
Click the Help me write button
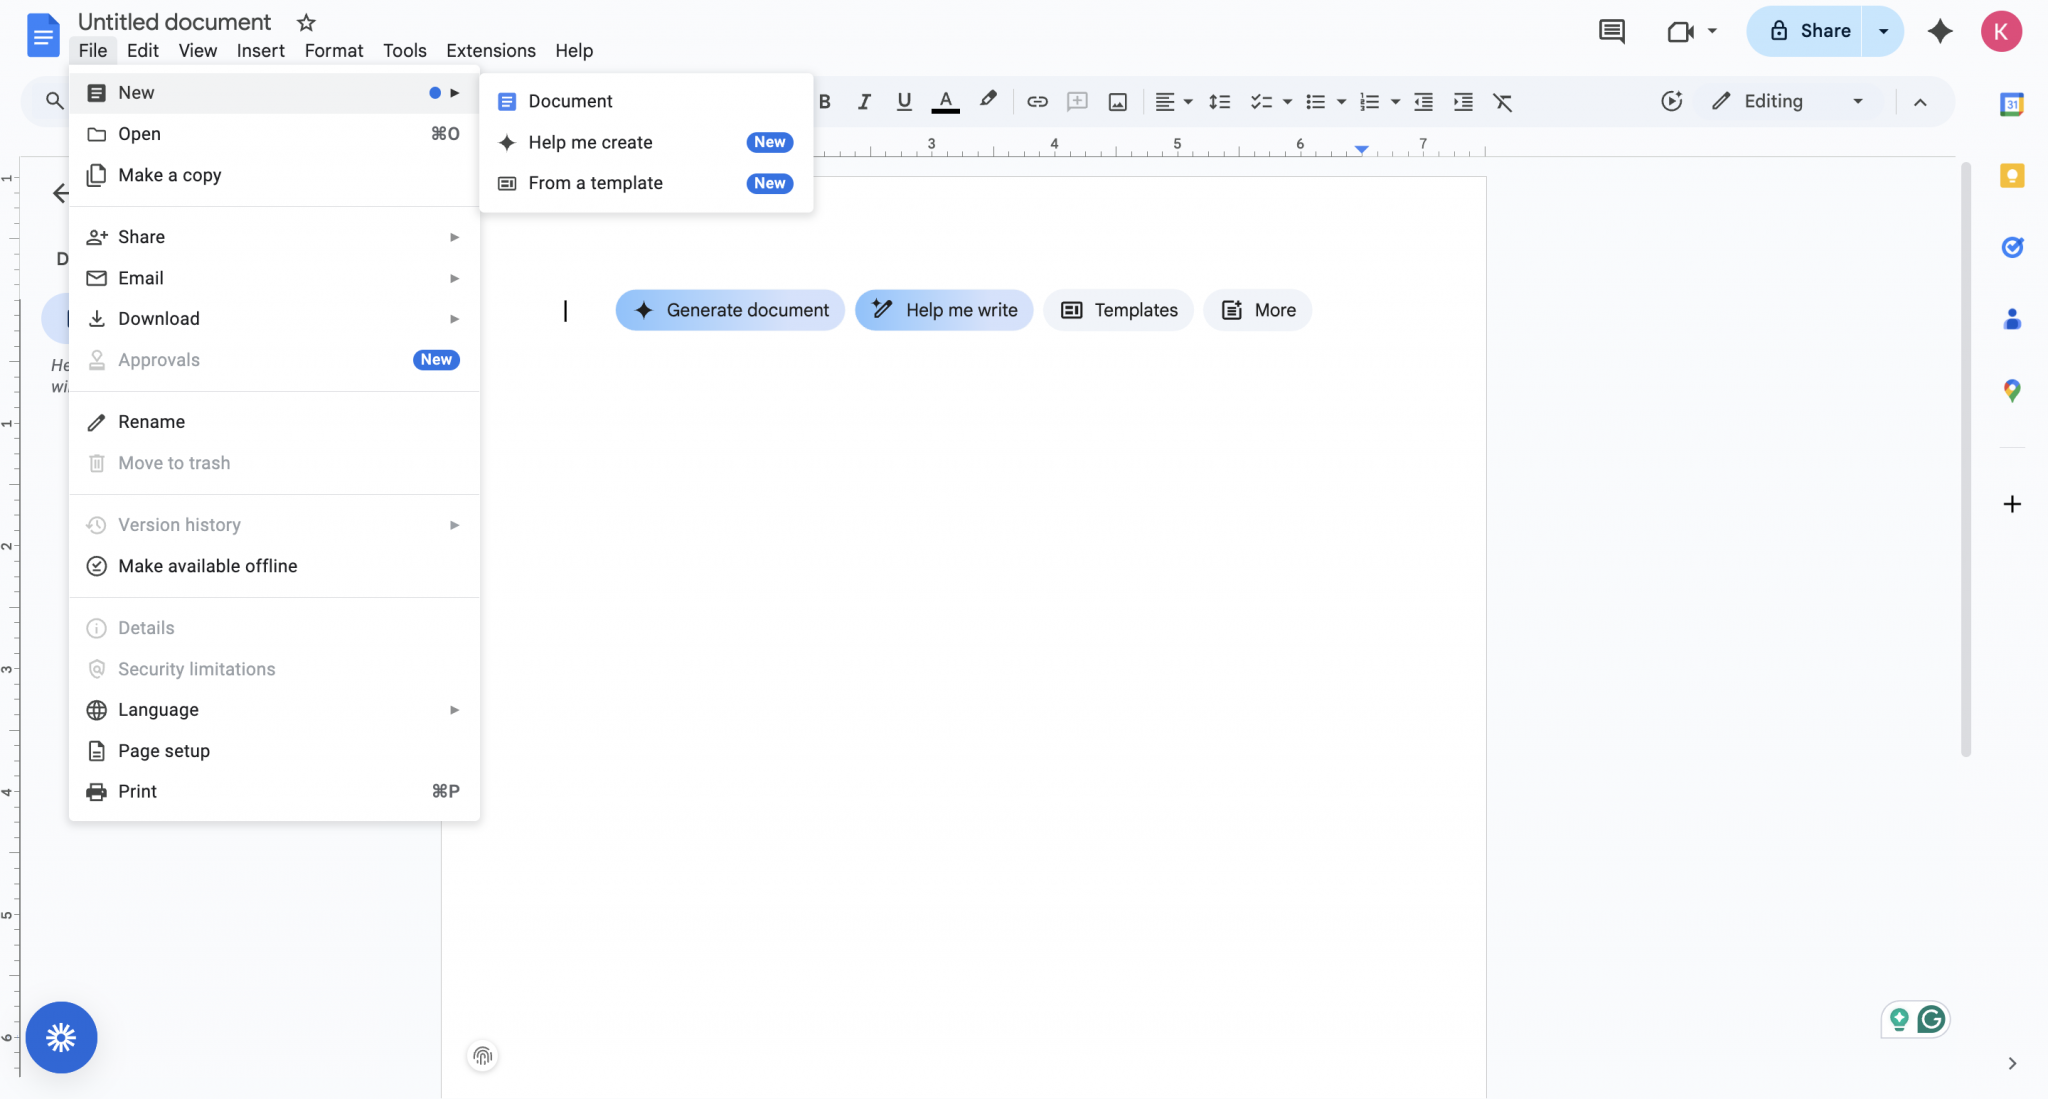(x=943, y=310)
